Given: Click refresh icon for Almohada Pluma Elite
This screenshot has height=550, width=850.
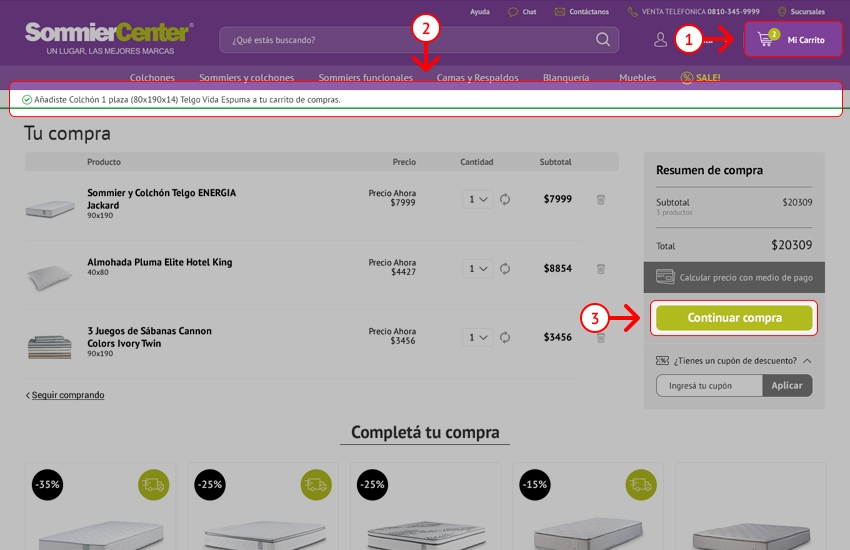Looking at the screenshot, I should (505, 268).
